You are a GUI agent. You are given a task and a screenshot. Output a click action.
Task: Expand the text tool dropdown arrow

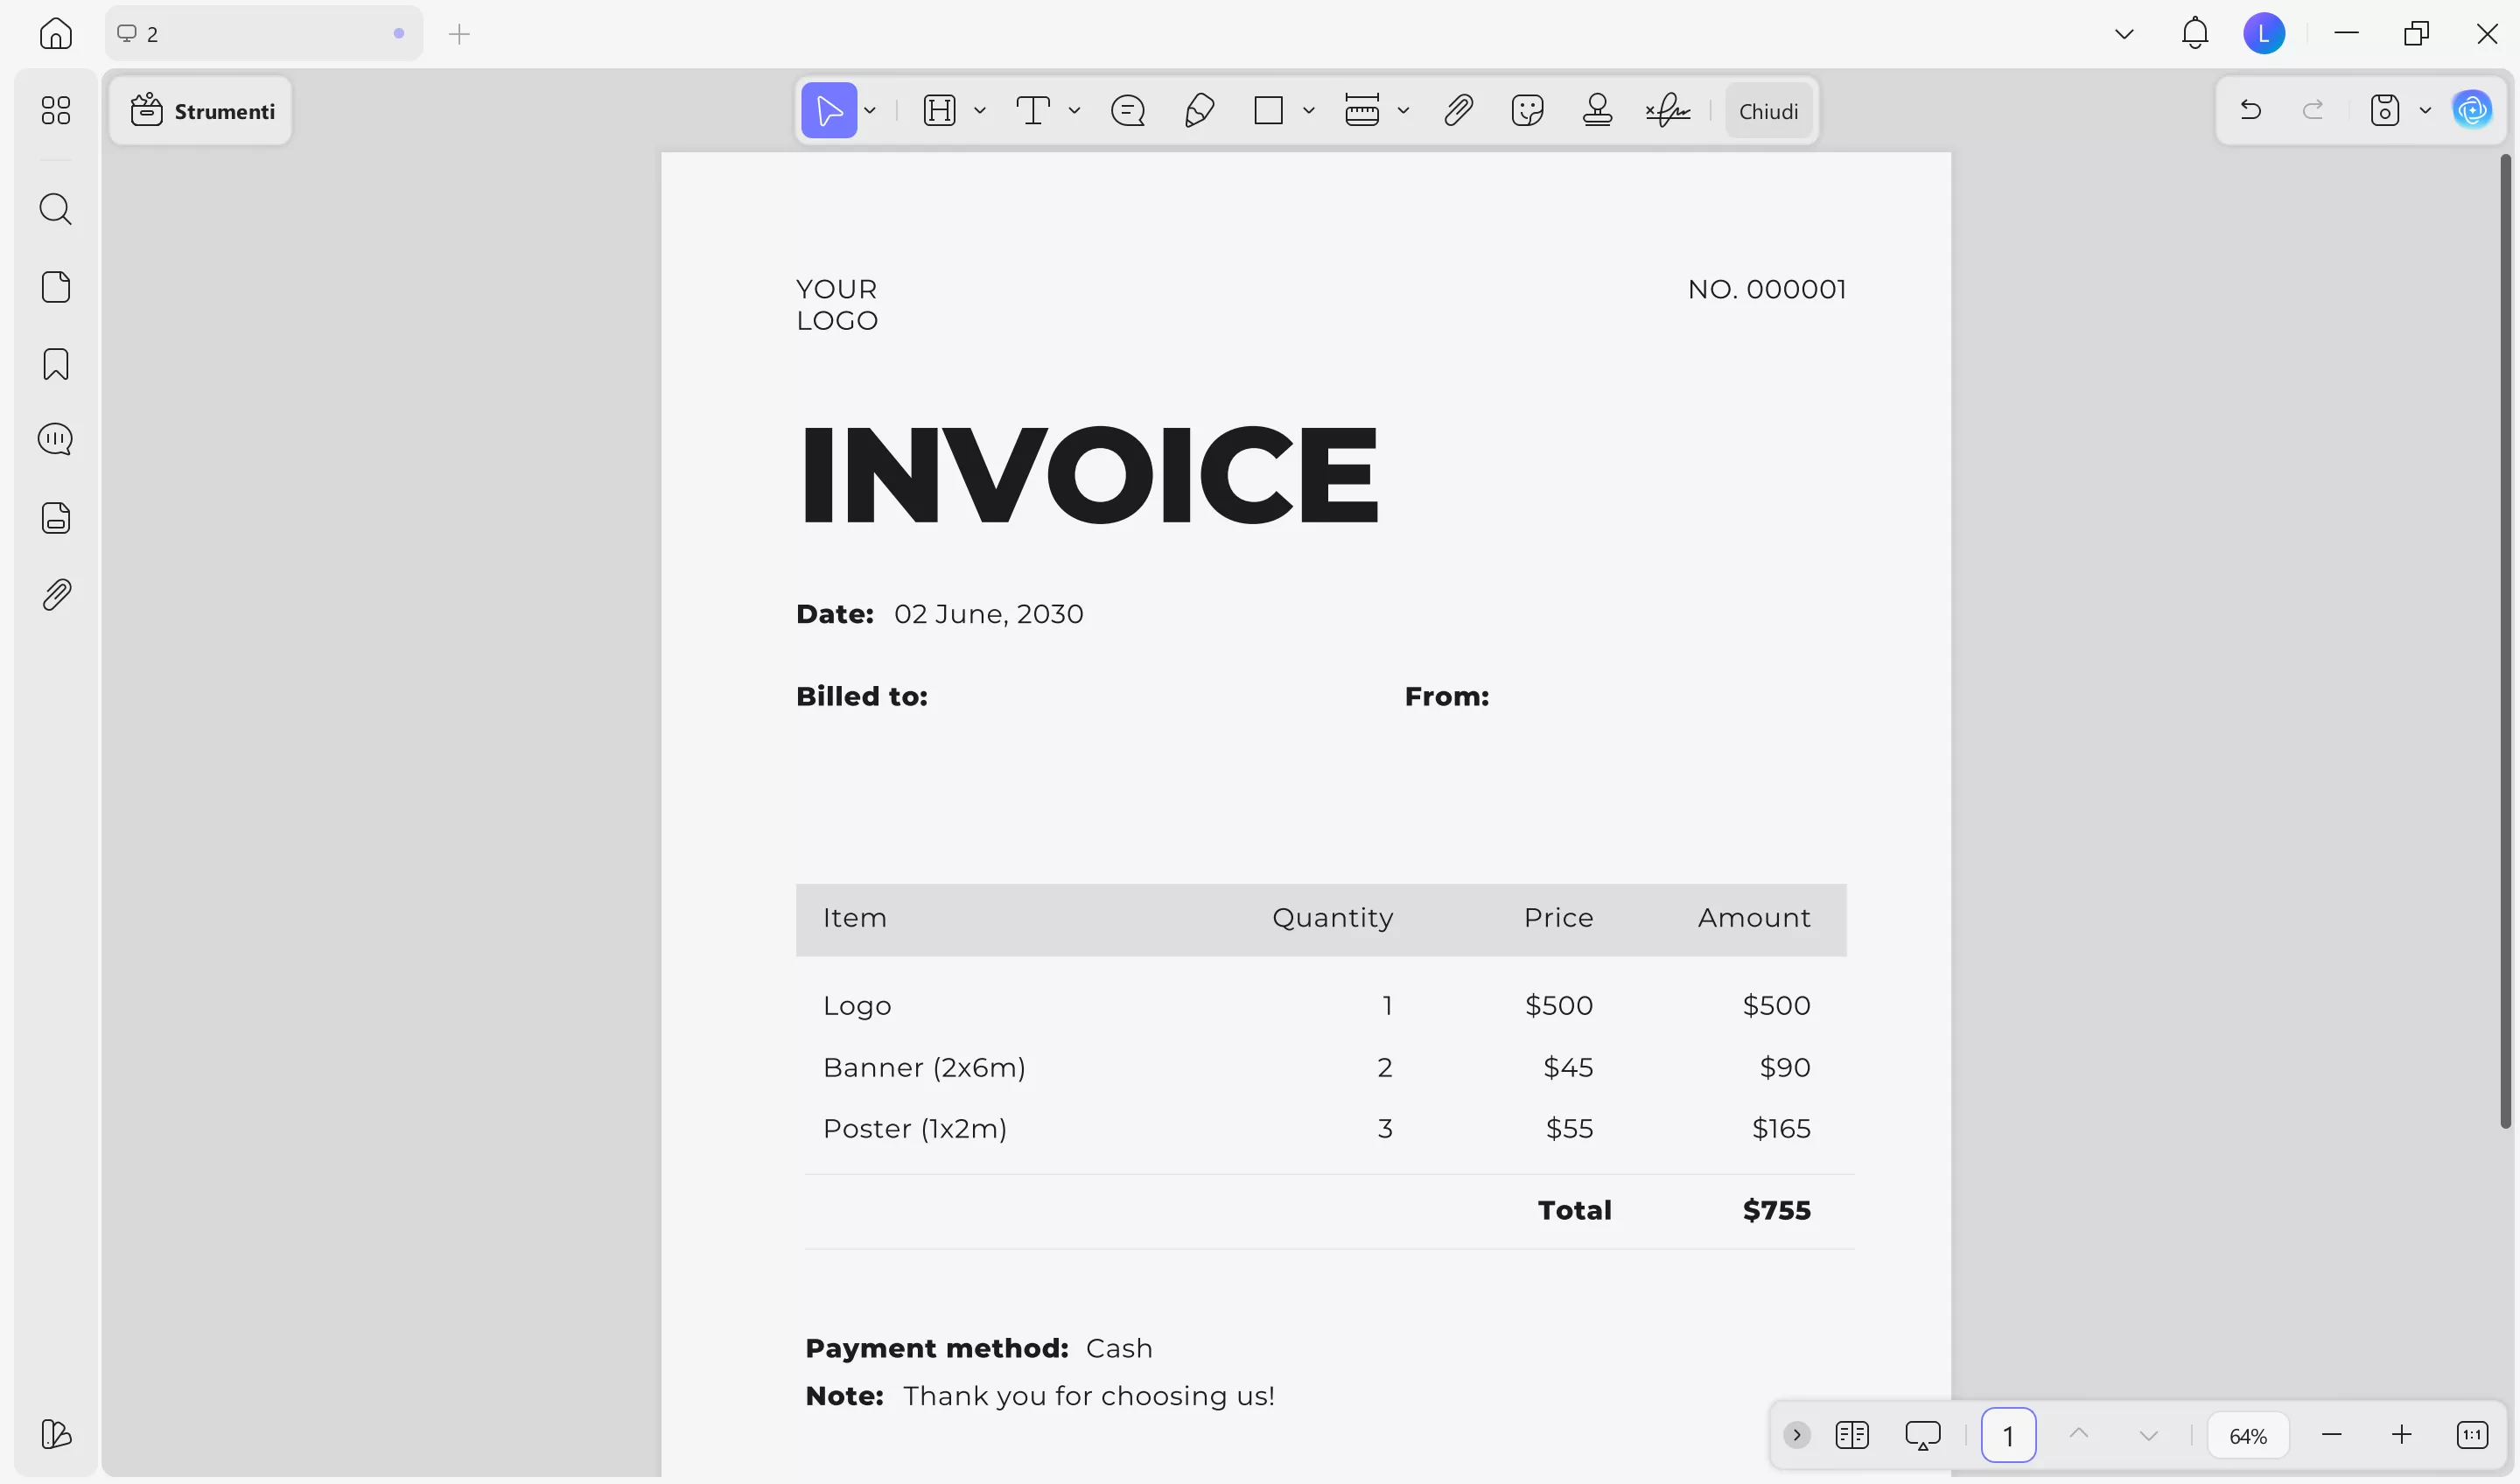[1075, 110]
